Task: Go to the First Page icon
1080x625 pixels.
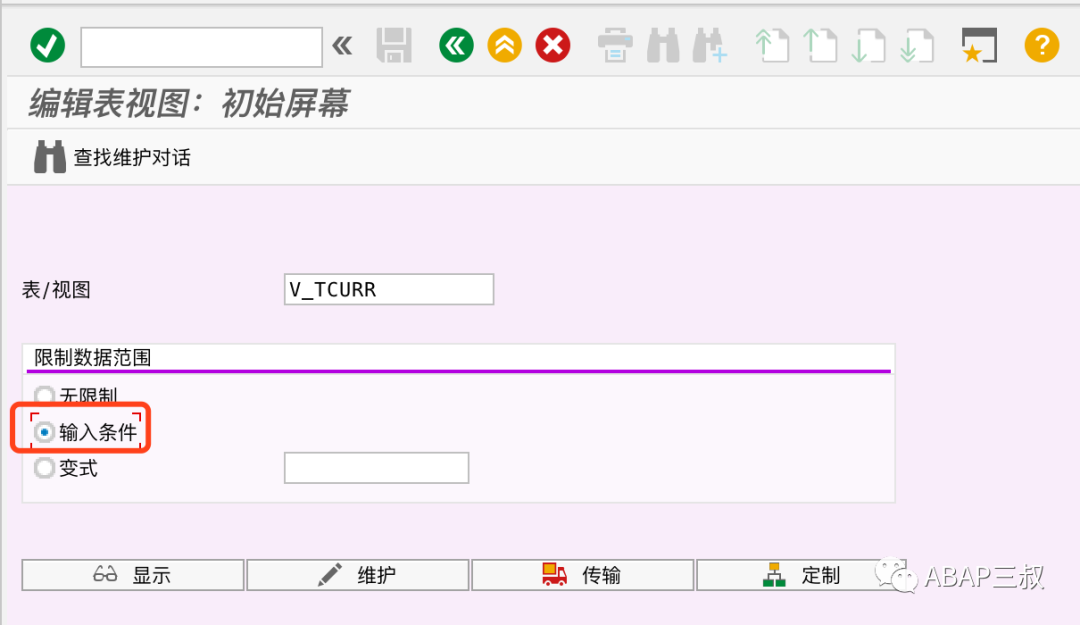Action: (772, 46)
